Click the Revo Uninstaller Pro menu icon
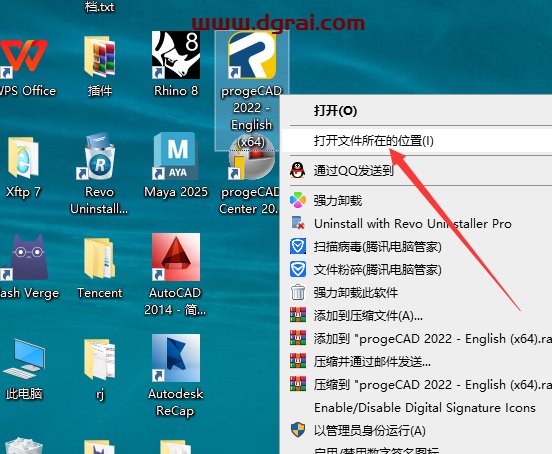The height and width of the screenshot is (454, 552). (298, 223)
